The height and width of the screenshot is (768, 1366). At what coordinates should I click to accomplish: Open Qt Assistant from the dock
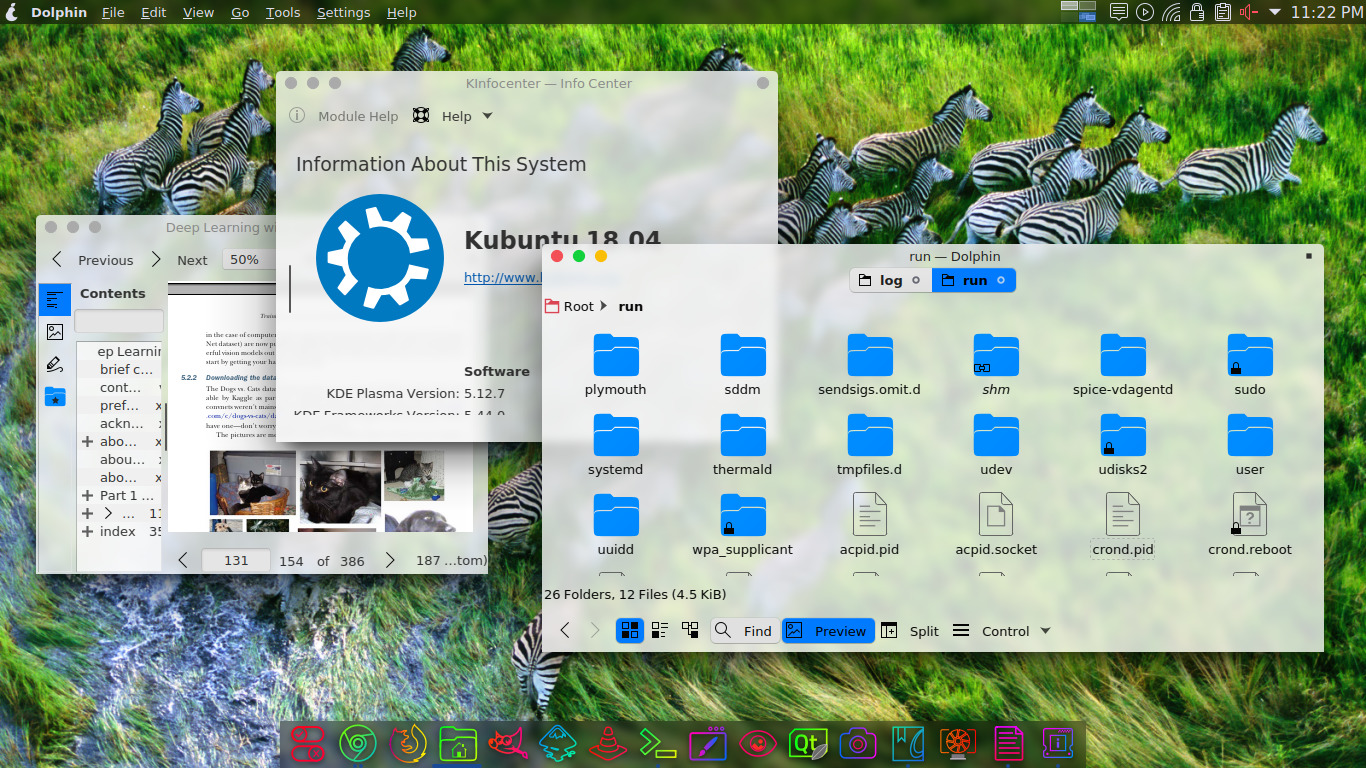pyautogui.click(x=808, y=743)
